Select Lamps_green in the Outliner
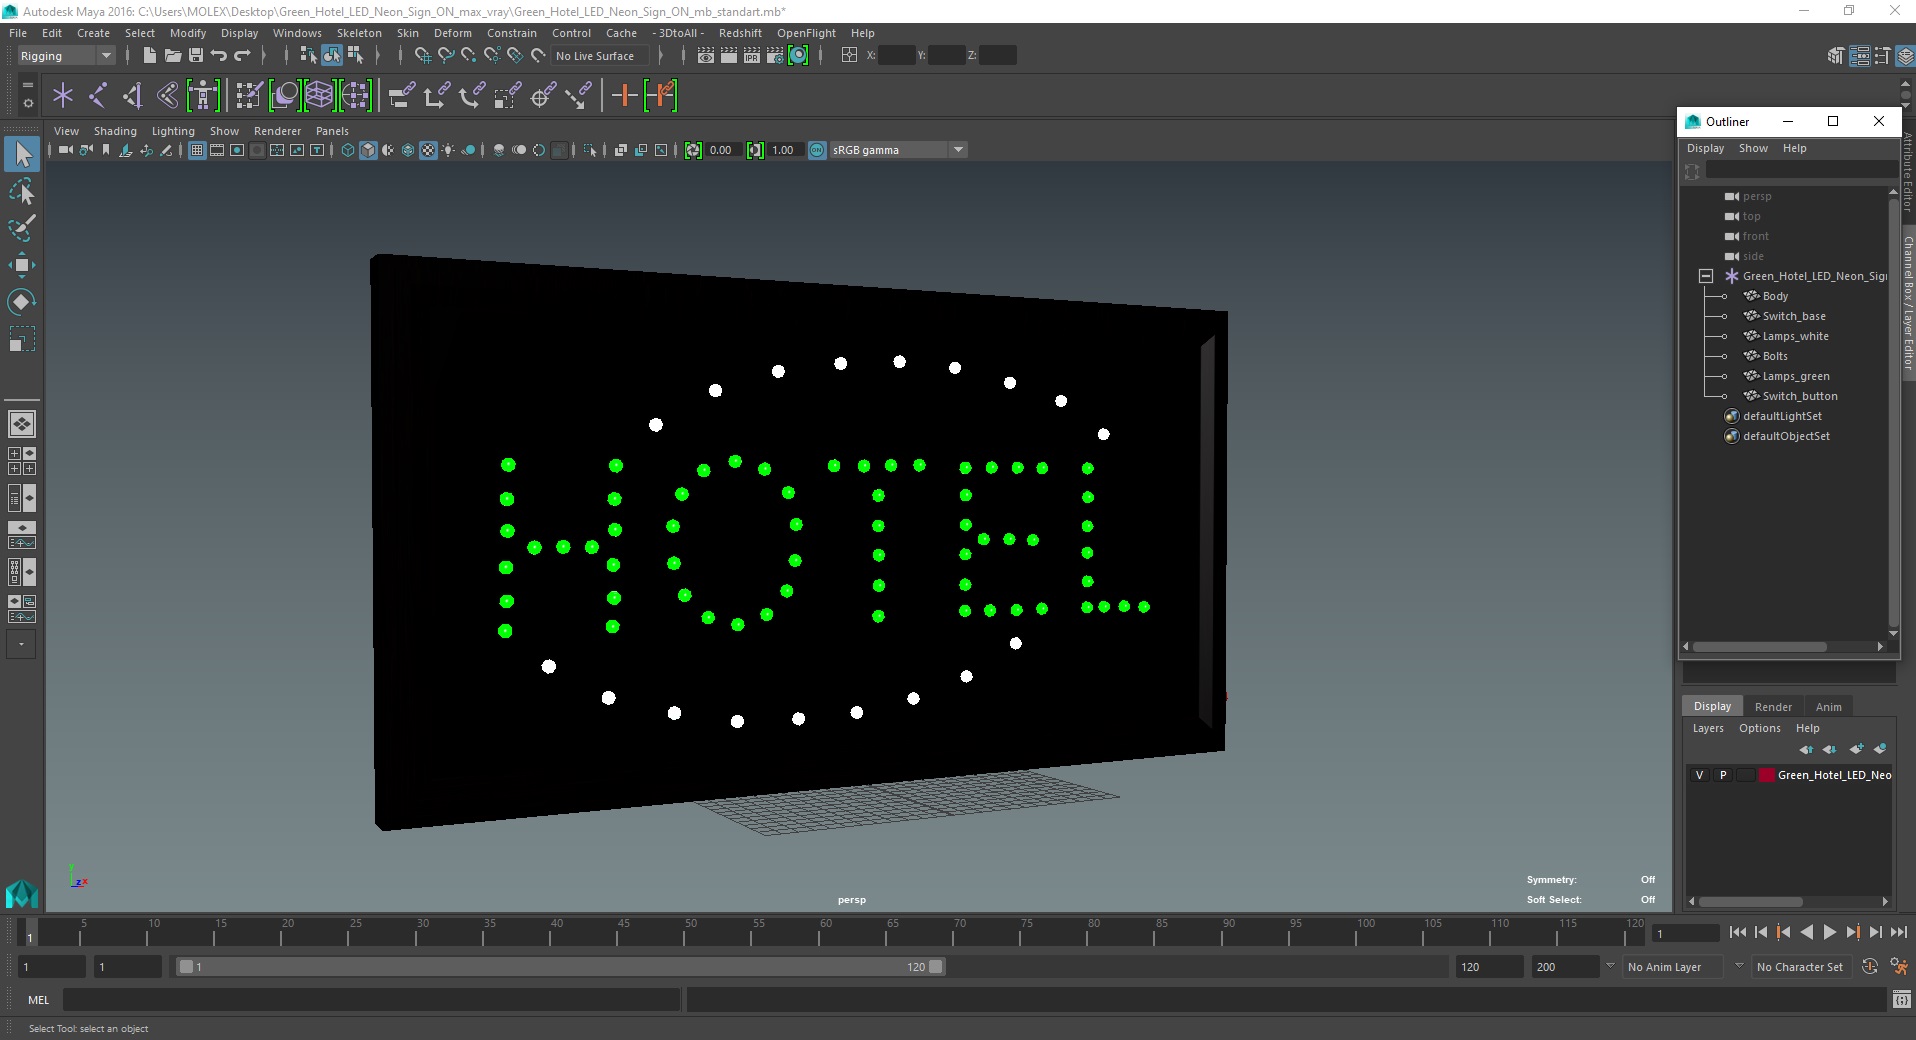1916x1040 pixels. (x=1796, y=376)
